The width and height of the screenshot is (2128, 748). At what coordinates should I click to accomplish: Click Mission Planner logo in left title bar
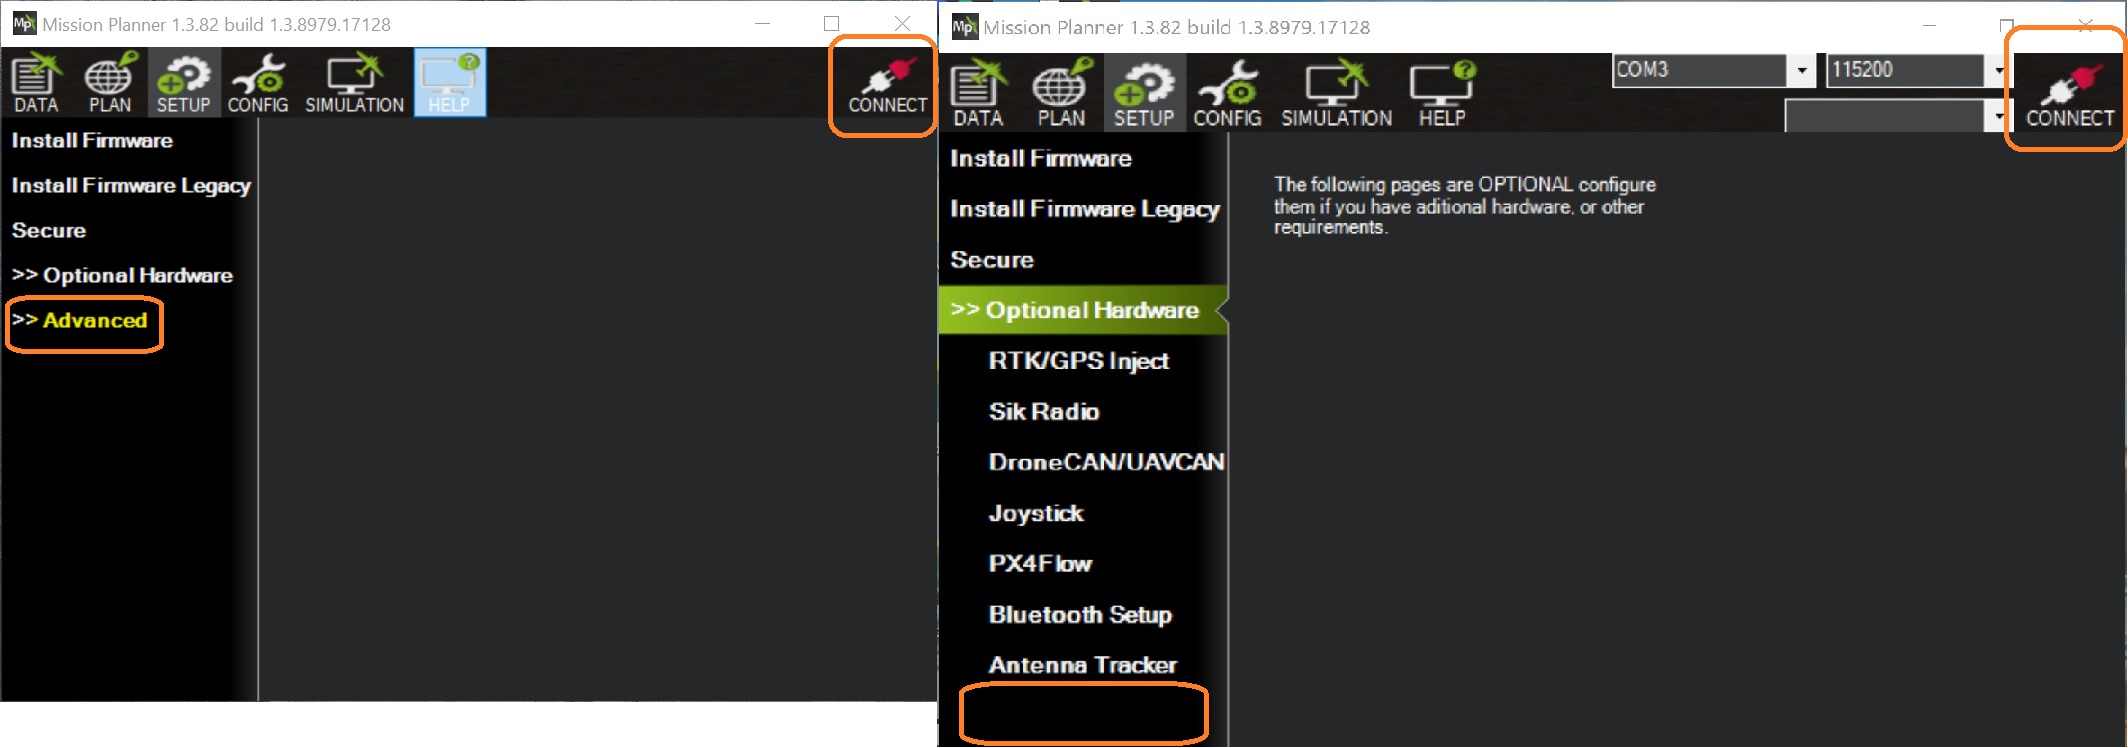[x=23, y=23]
